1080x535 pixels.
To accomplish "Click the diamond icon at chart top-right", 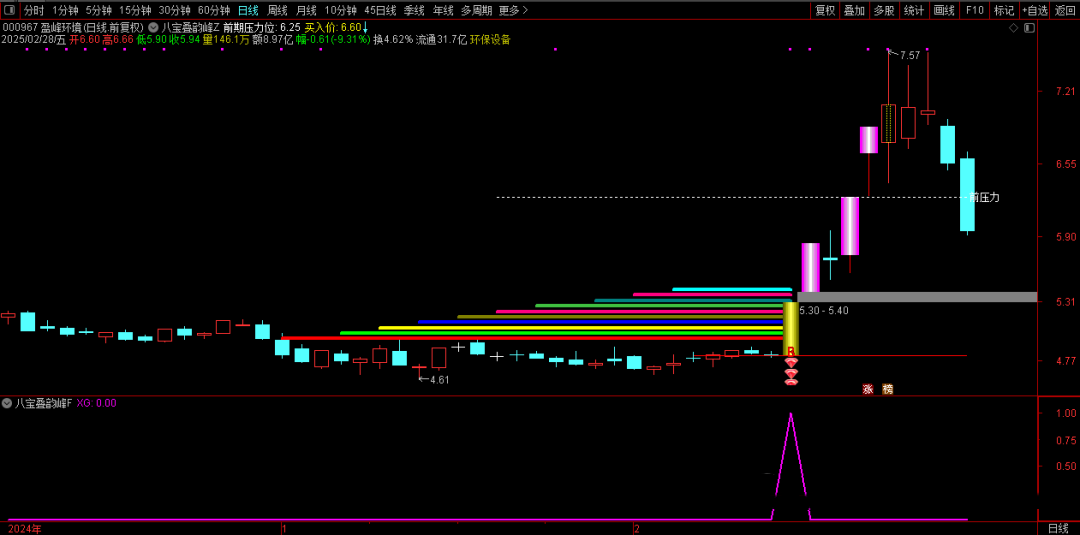I will 1013,28.
